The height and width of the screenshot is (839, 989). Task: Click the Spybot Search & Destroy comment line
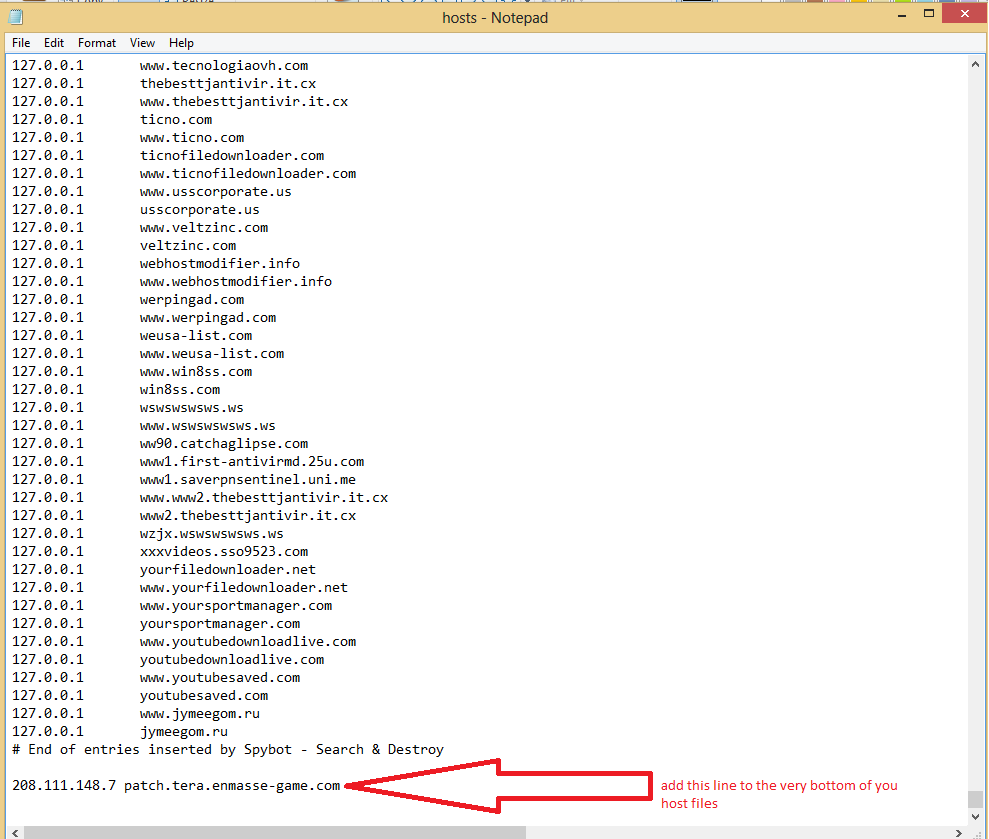coord(228,749)
